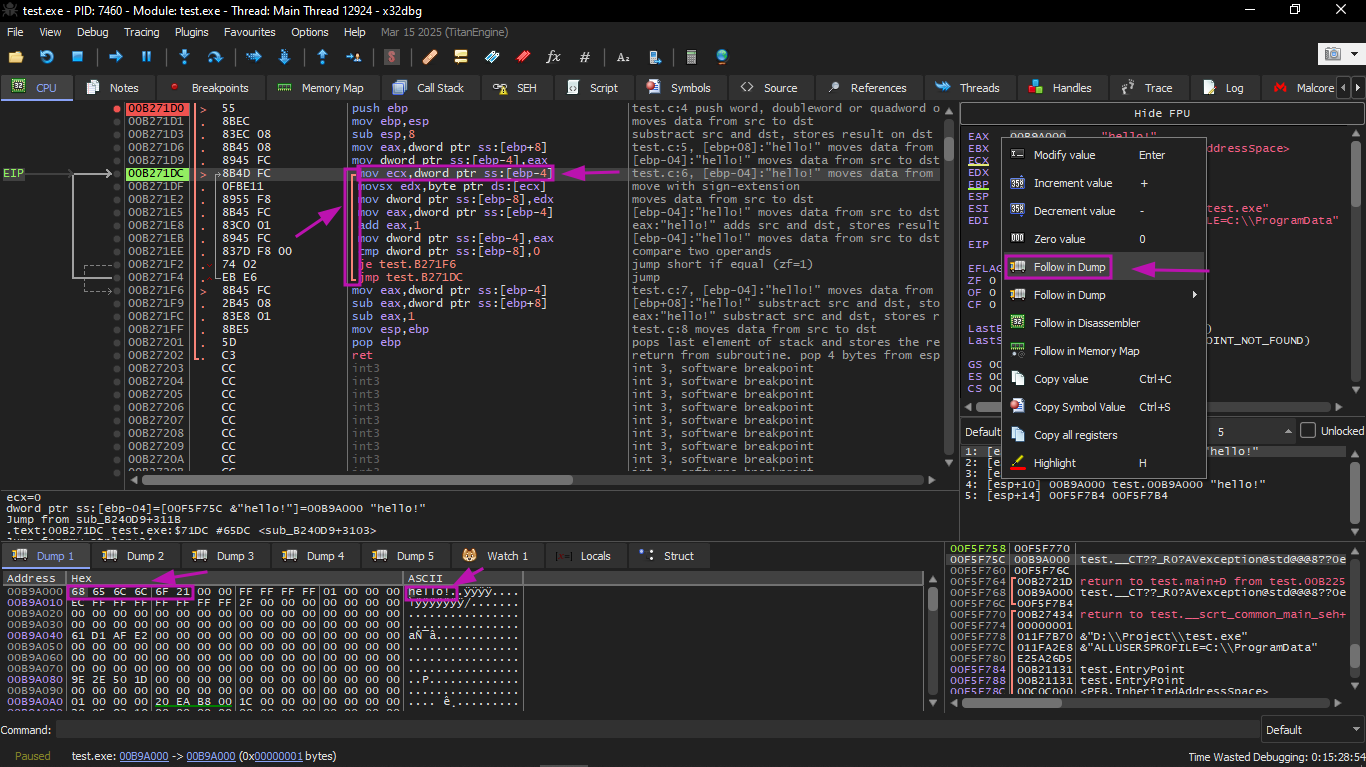Open the Assemble (fx) toolbar icon
1366x767 pixels.
pyautogui.click(x=552, y=57)
